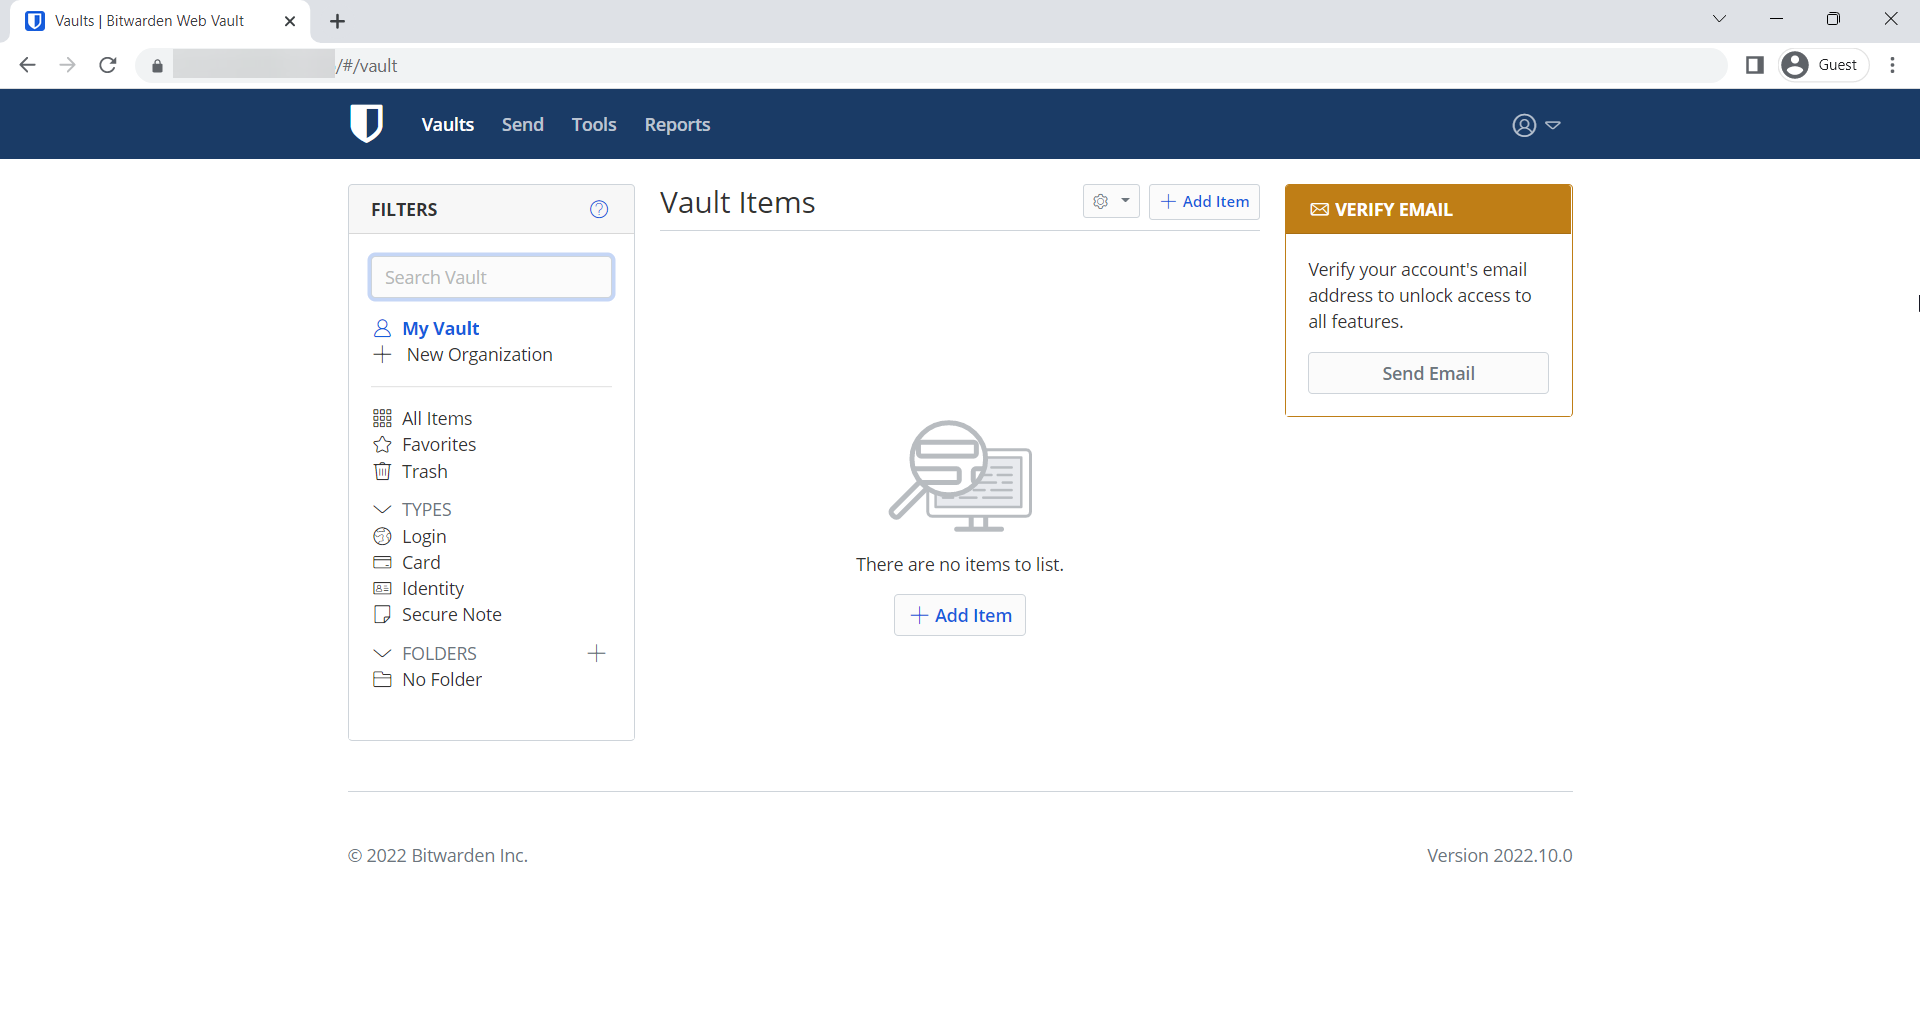This screenshot has width=1920, height=1020.
Task: Reload the page with refresh icon
Action: point(108,65)
